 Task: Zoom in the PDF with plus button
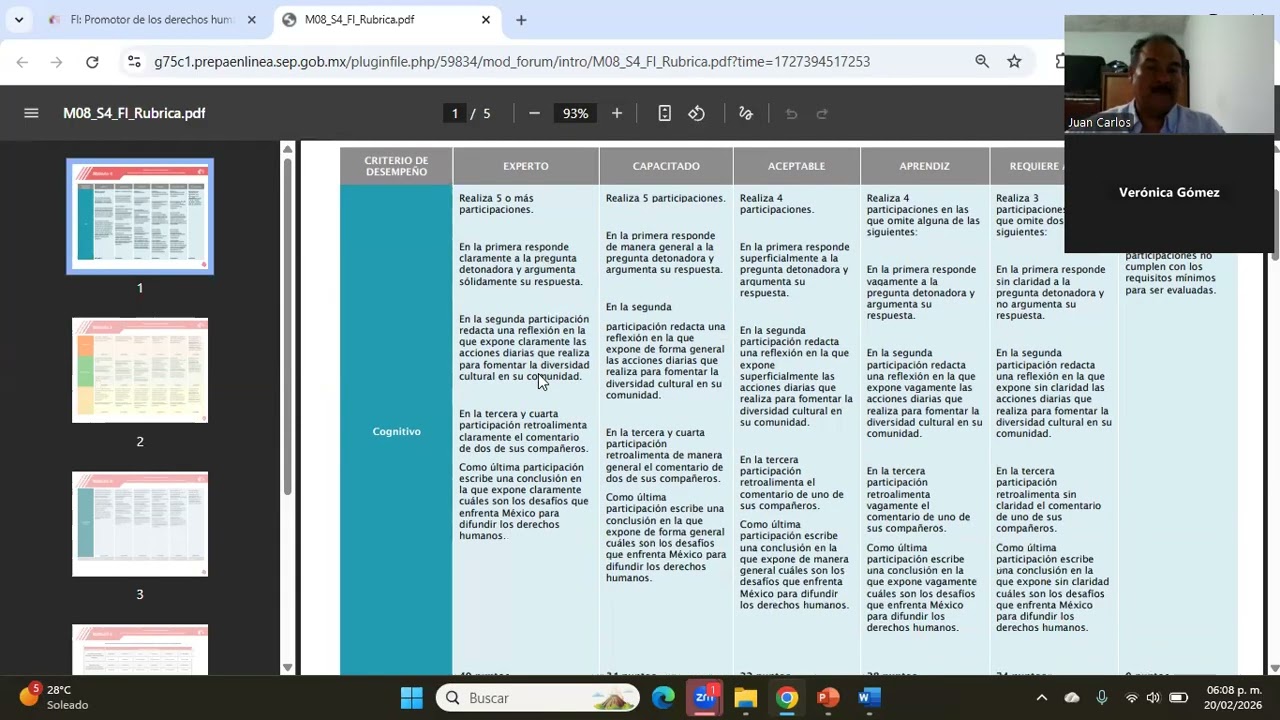[617, 113]
